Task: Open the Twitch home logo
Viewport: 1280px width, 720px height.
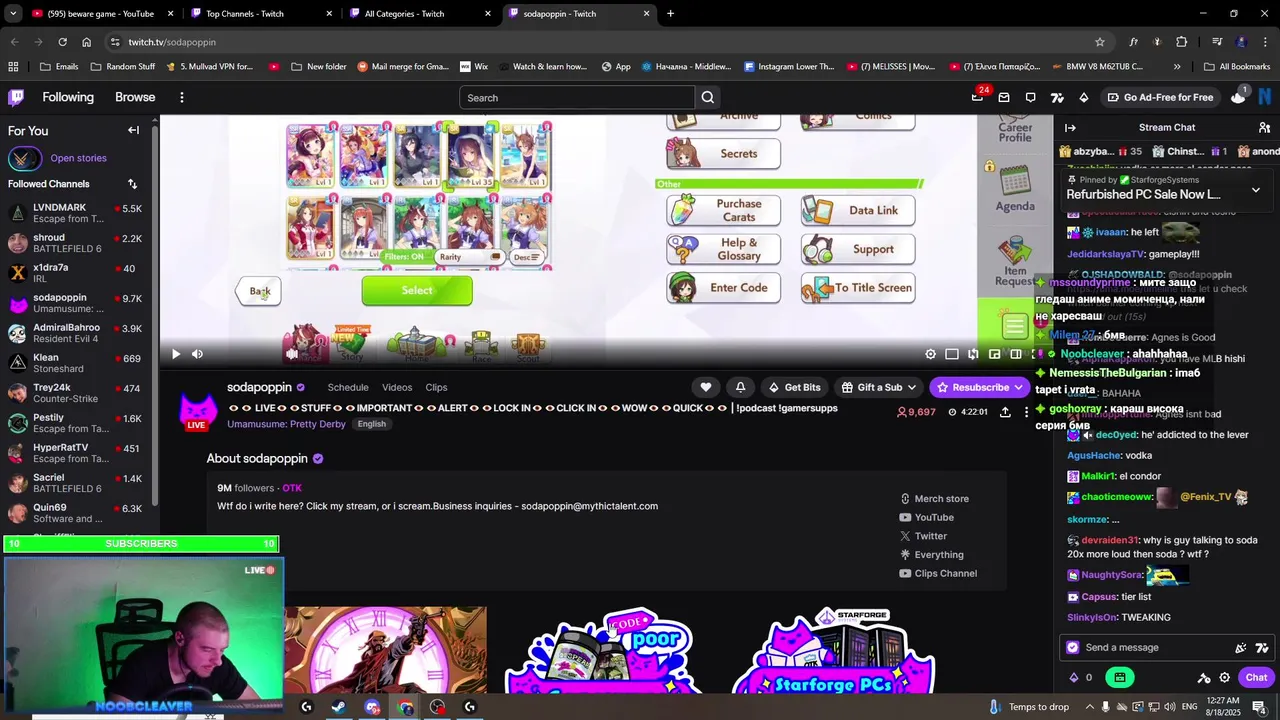Action: pyautogui.click(x=16, y=97)
